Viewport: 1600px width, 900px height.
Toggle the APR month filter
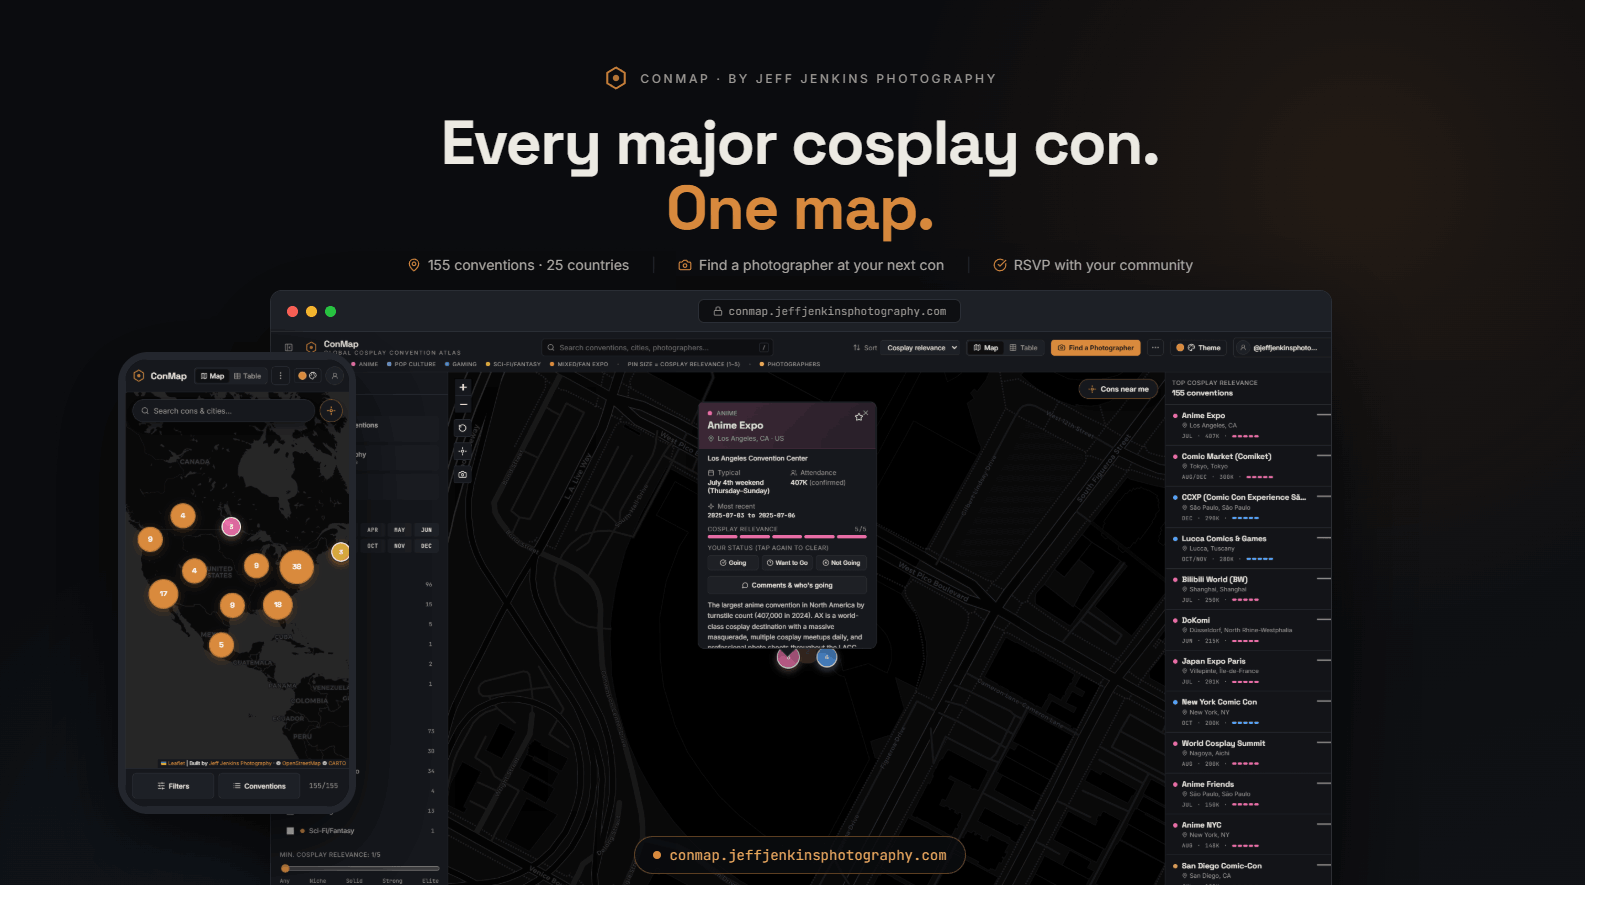pyautogui.click(x=373, y=530)
